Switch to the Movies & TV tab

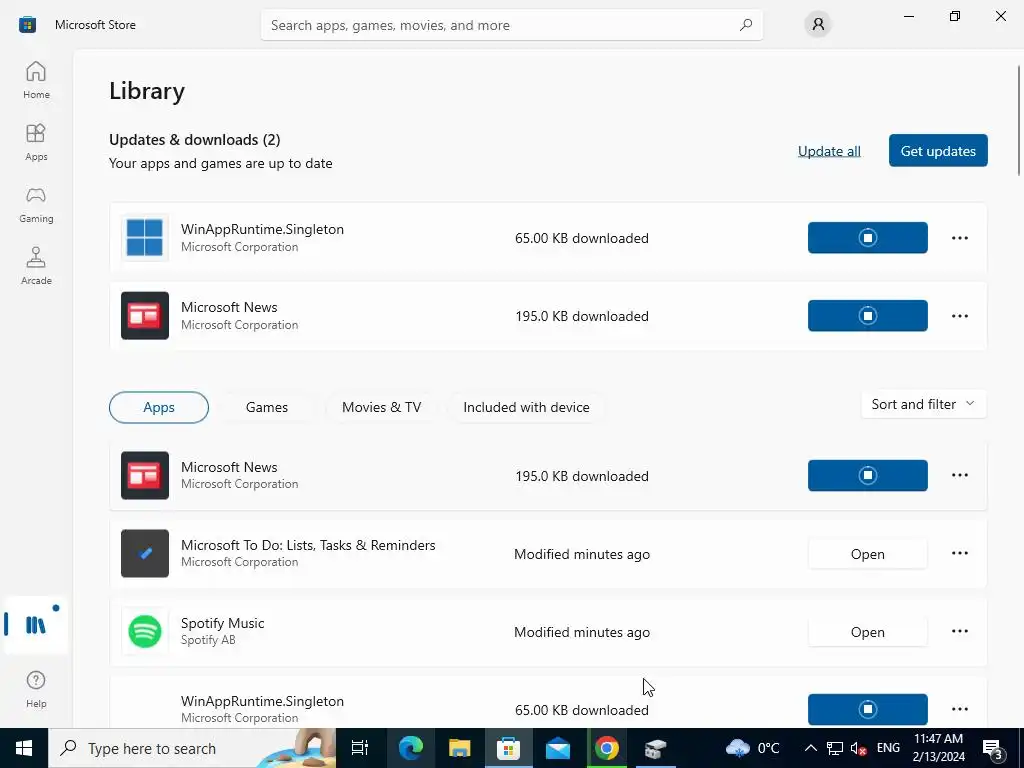point(381,408)
